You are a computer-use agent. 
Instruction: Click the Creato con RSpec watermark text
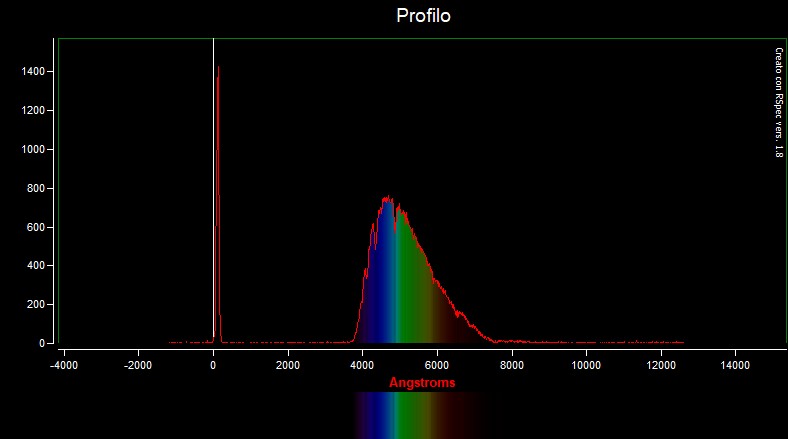pyautogui.click(x=778, y=102)
